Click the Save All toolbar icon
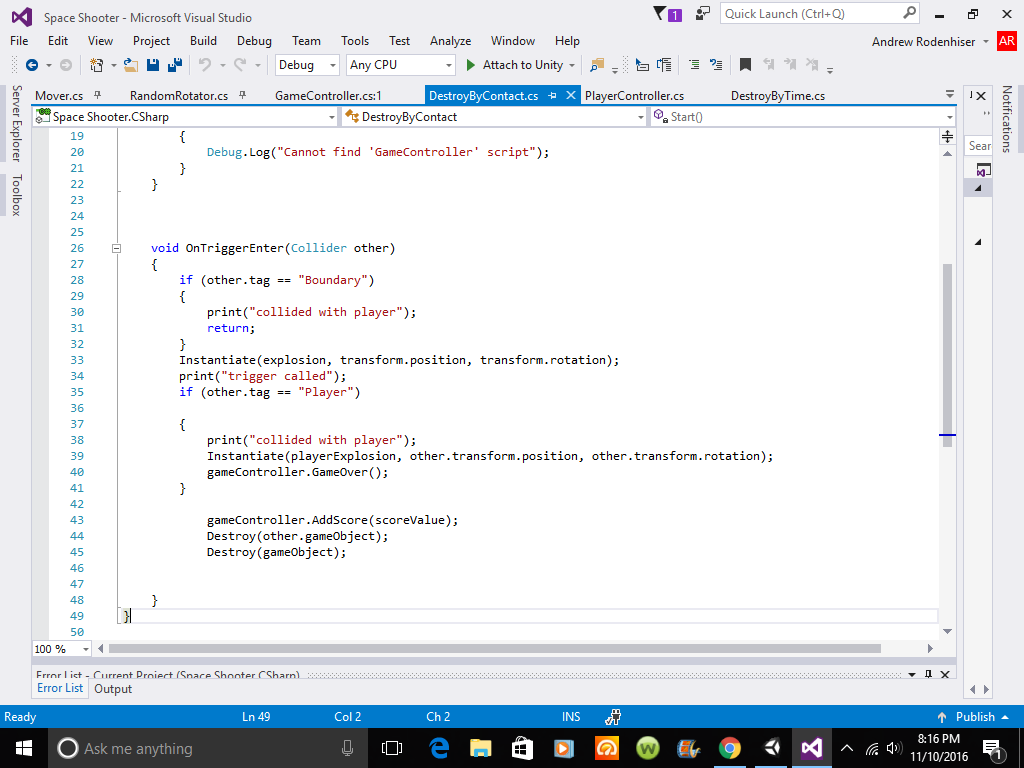Image resolution: width=1024 pixels, height=768 pixels. click(x=175, y=65)
